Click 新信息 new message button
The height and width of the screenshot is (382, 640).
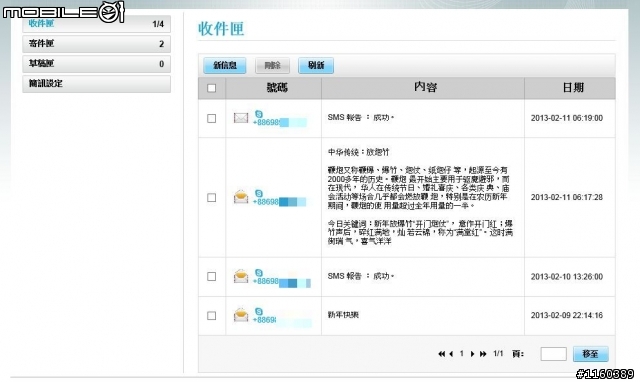point(225,65)
